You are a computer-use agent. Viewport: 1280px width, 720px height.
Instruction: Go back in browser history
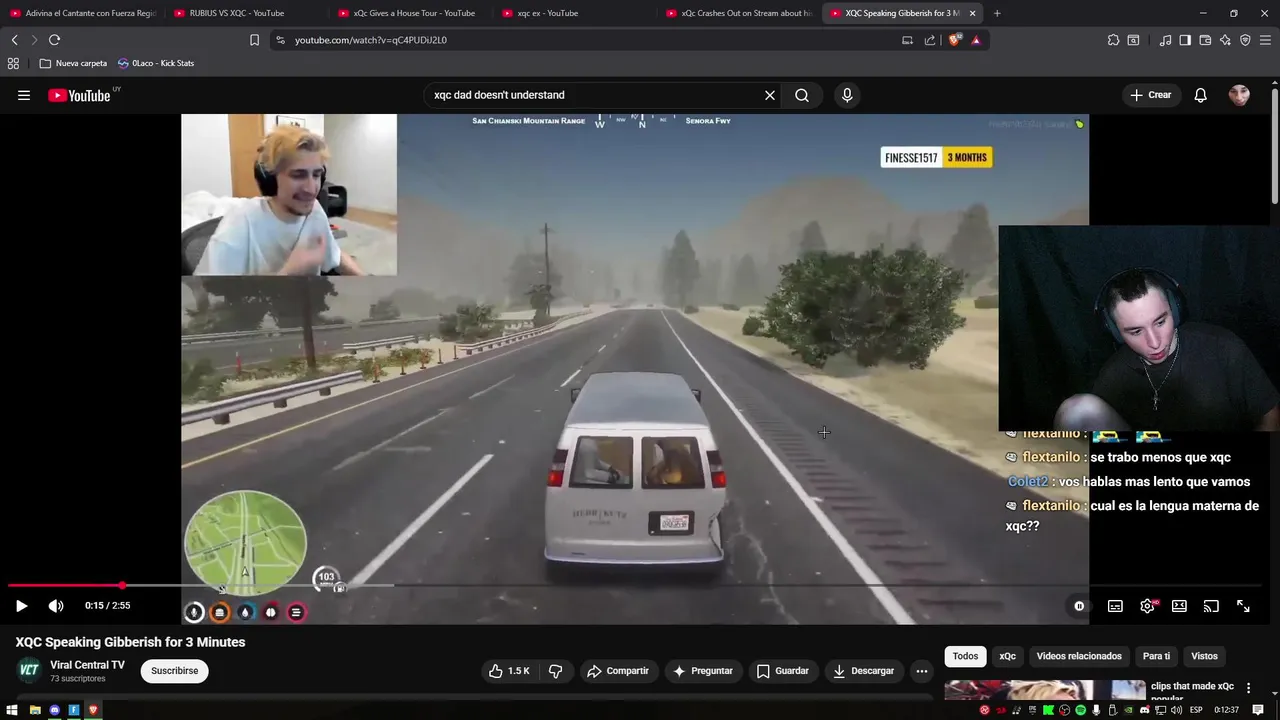[x=14, y=40]
